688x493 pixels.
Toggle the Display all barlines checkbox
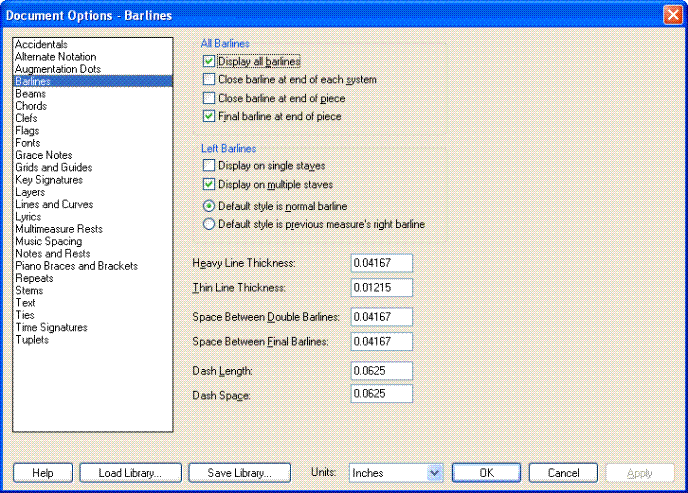coord(209,62)
